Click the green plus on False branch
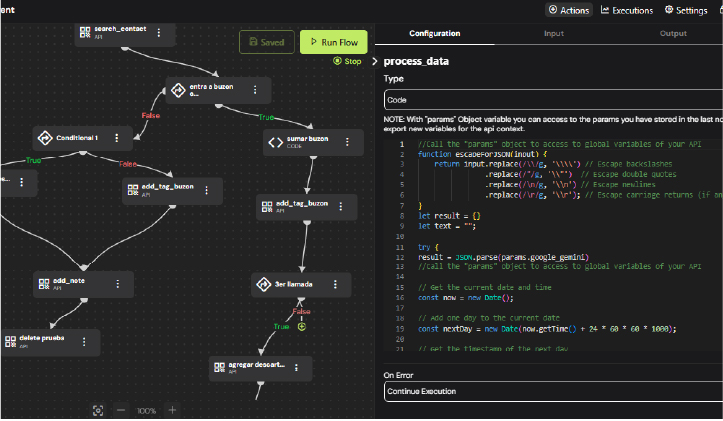 pos(301,326)
